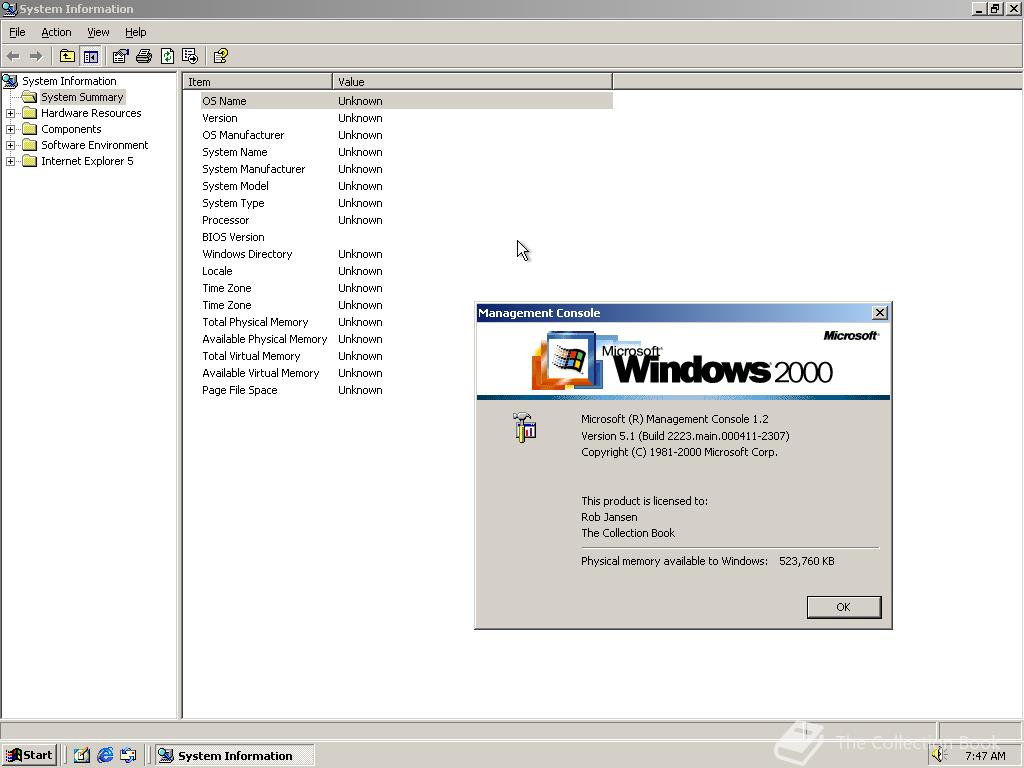Select the Available Virtual Memory row

tap(406, 373)
